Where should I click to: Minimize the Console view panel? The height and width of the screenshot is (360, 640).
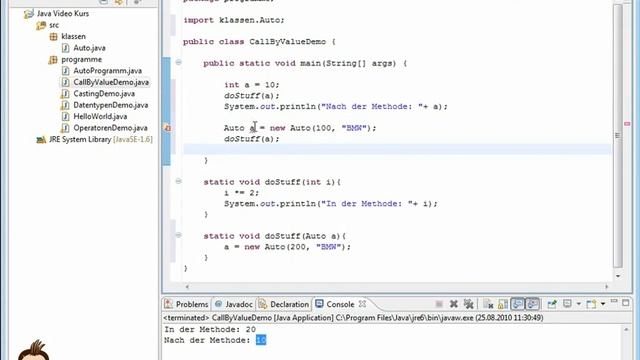tap(614, 301)
